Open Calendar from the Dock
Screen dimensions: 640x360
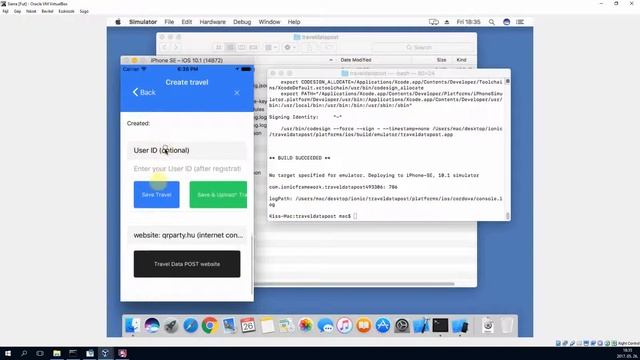(248, 325)
